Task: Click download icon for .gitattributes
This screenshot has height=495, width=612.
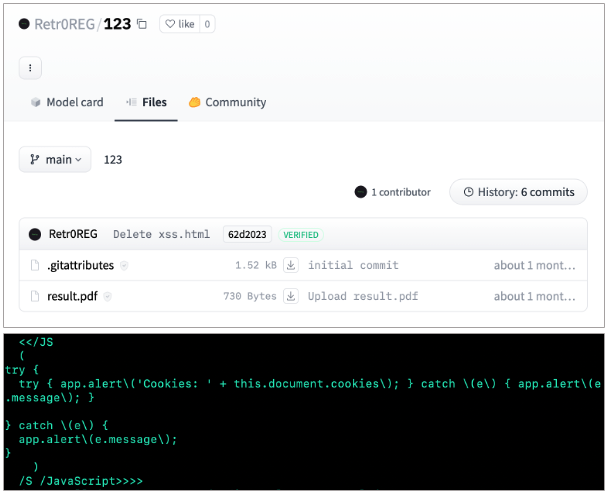Action: (291, 266)
